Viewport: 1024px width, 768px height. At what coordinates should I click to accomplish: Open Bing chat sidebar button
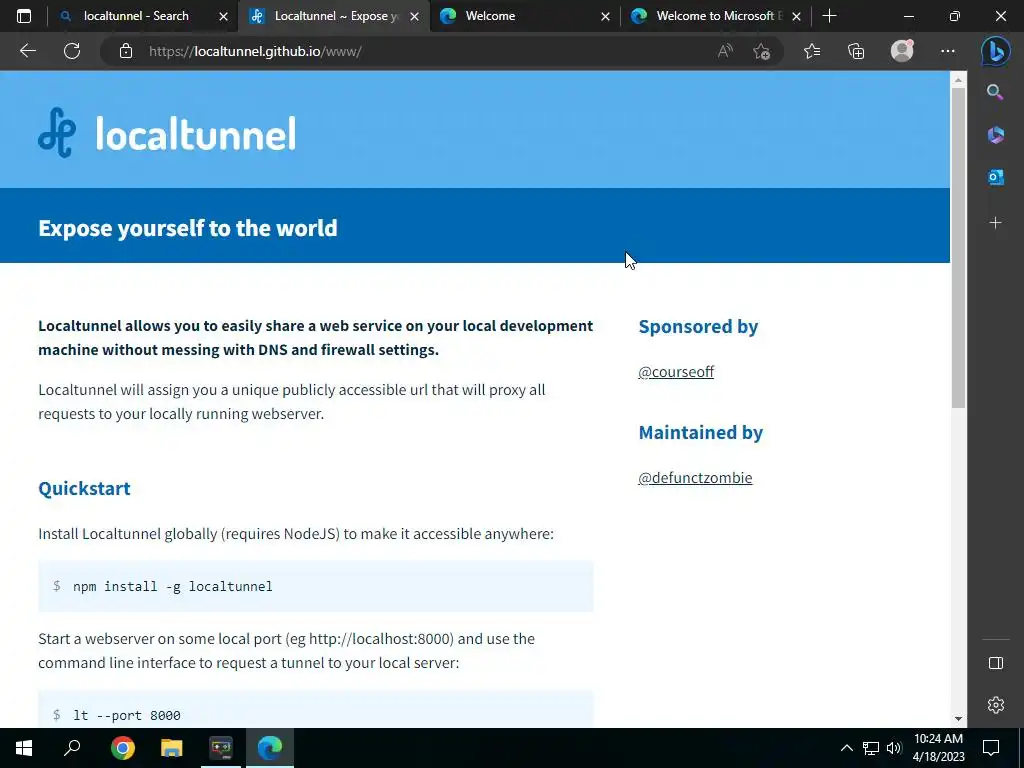point(996,51)
